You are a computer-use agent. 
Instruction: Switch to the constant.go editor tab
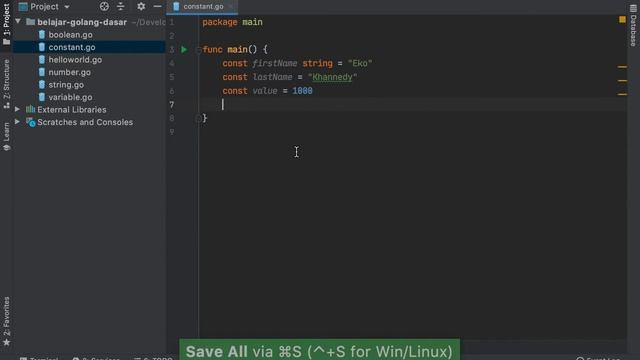point(203,7)
